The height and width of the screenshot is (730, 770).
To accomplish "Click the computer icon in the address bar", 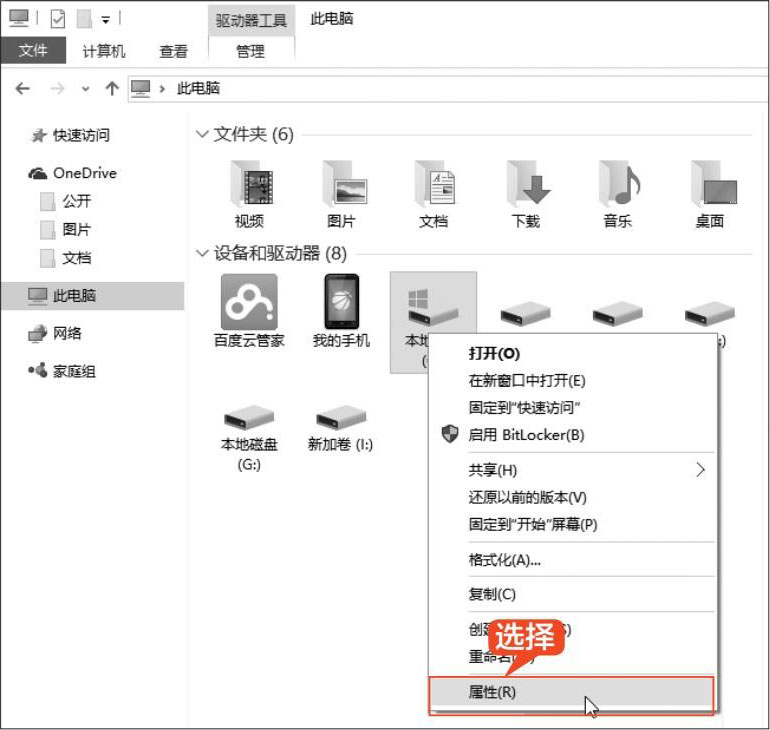I will point(140,89).
